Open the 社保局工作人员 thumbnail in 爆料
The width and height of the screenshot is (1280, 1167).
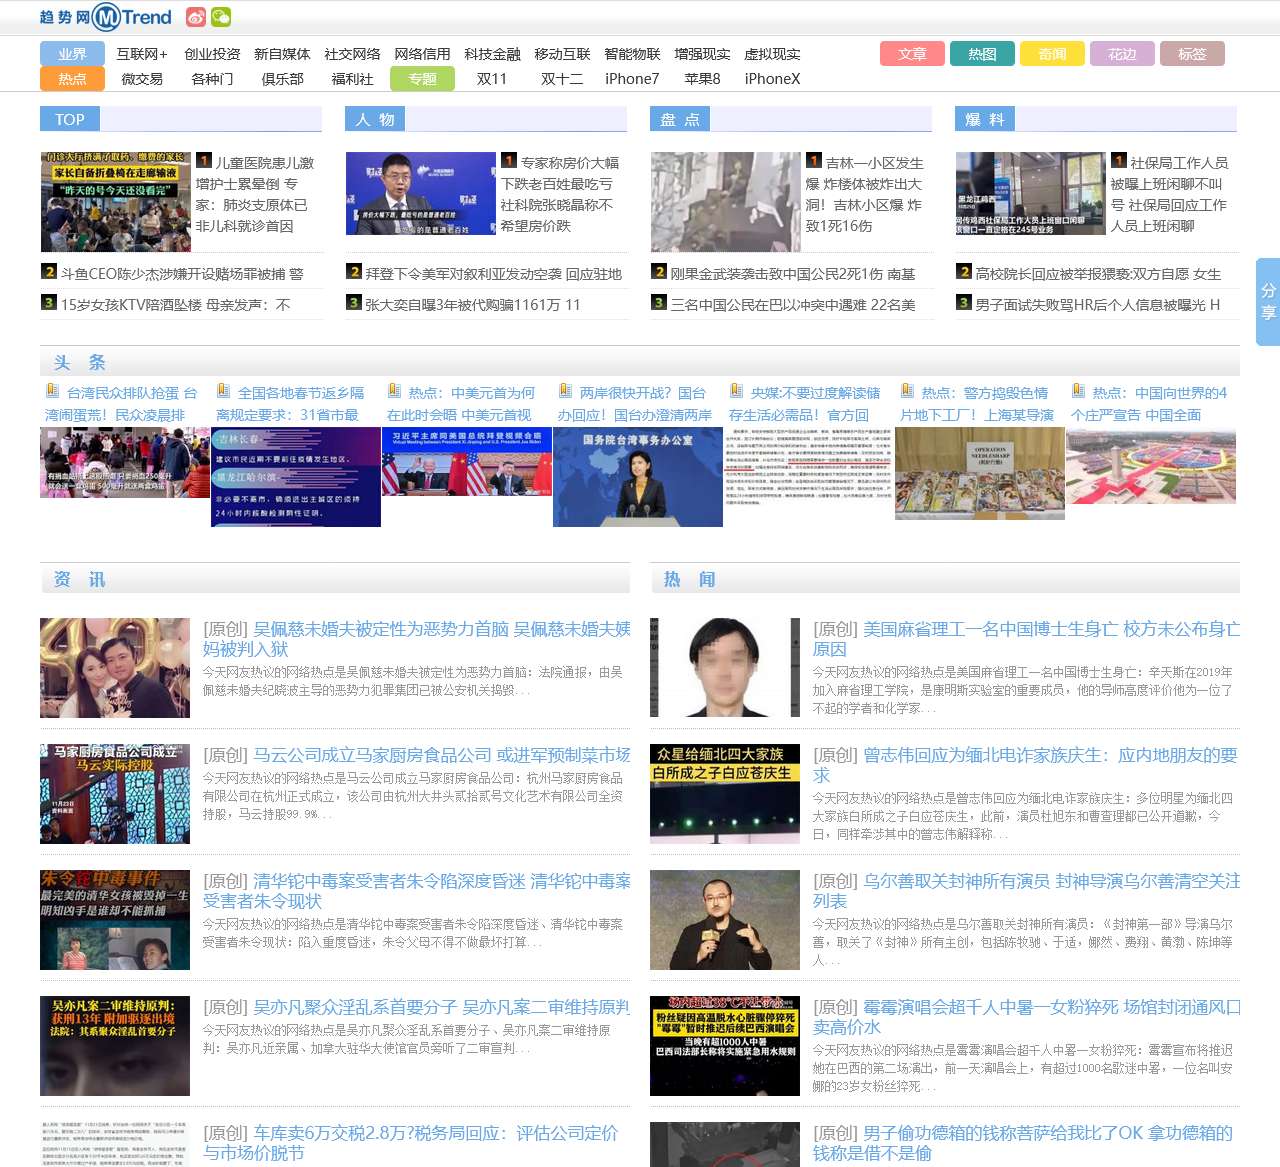click(1031, 194)
